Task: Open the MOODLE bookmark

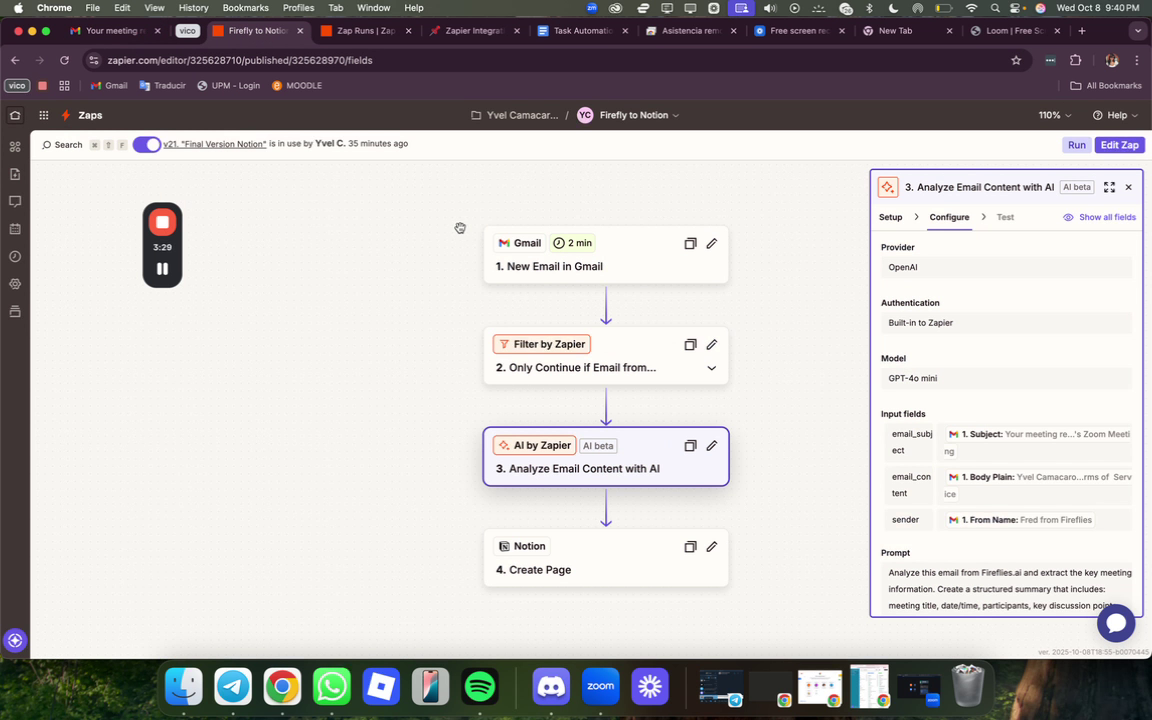Action: (x=297, y=86)
